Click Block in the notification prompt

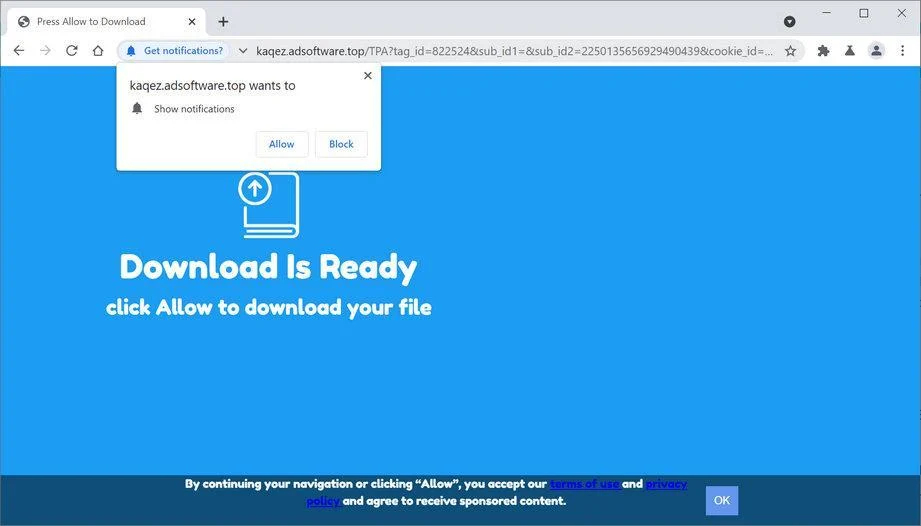point(341,144)
